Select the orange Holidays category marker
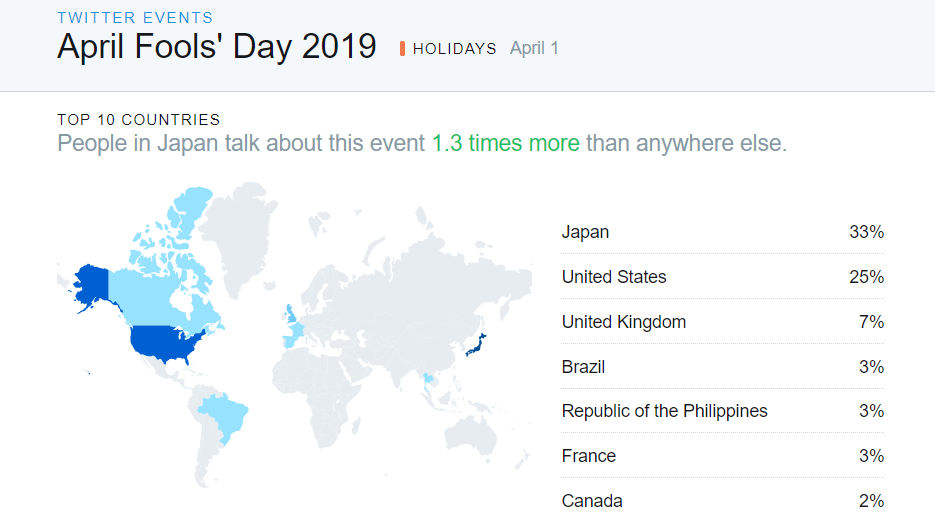This screenshot has height=517, width=935. click(403, 49)
